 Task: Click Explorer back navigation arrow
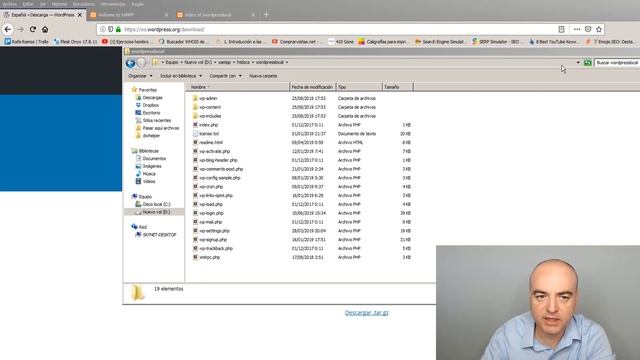[130, 63]
